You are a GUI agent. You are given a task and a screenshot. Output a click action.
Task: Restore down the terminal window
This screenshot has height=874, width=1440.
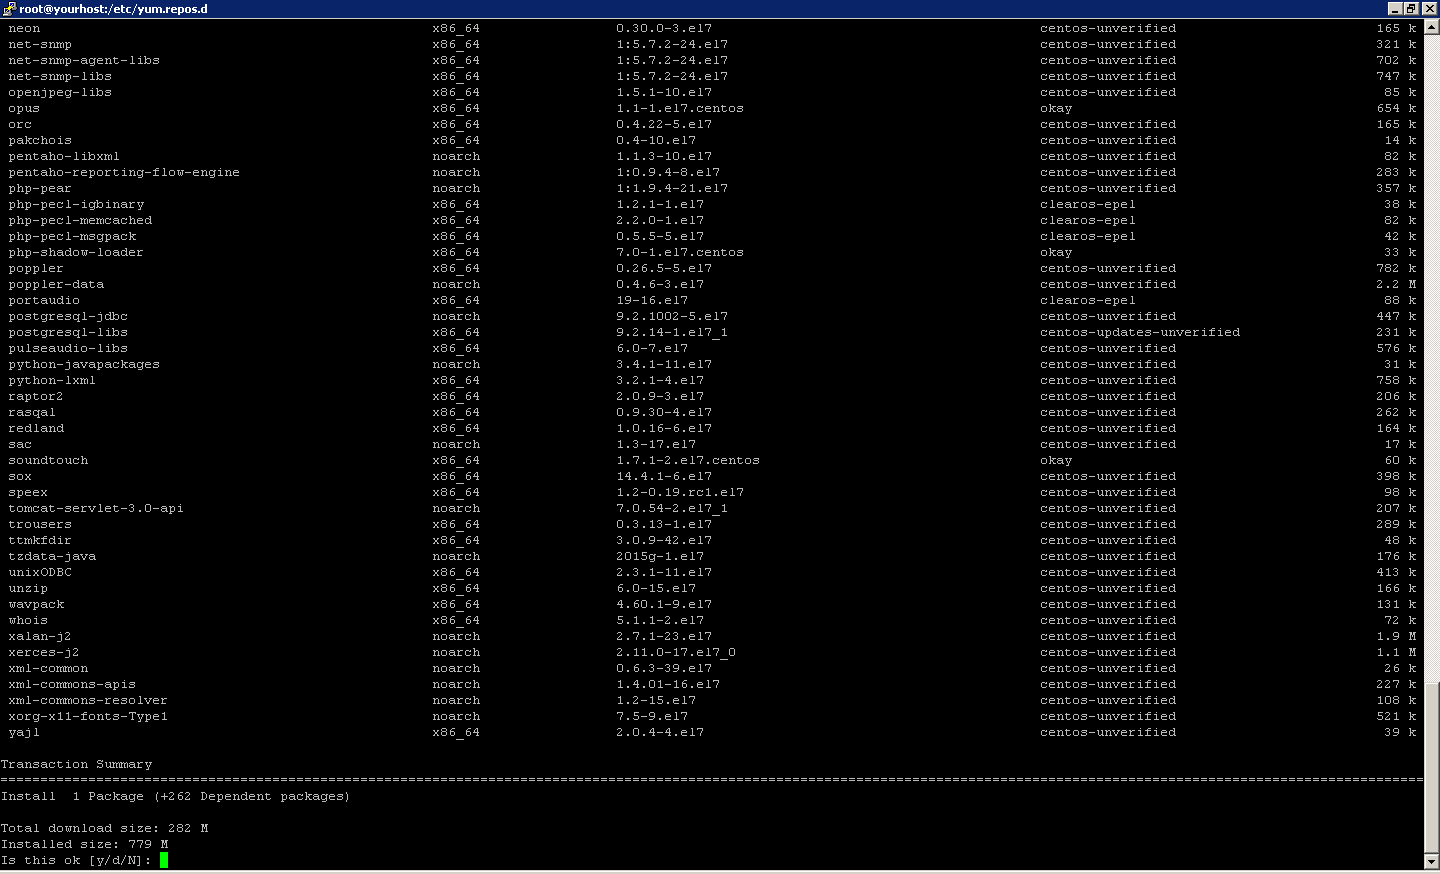[1411, 8]
